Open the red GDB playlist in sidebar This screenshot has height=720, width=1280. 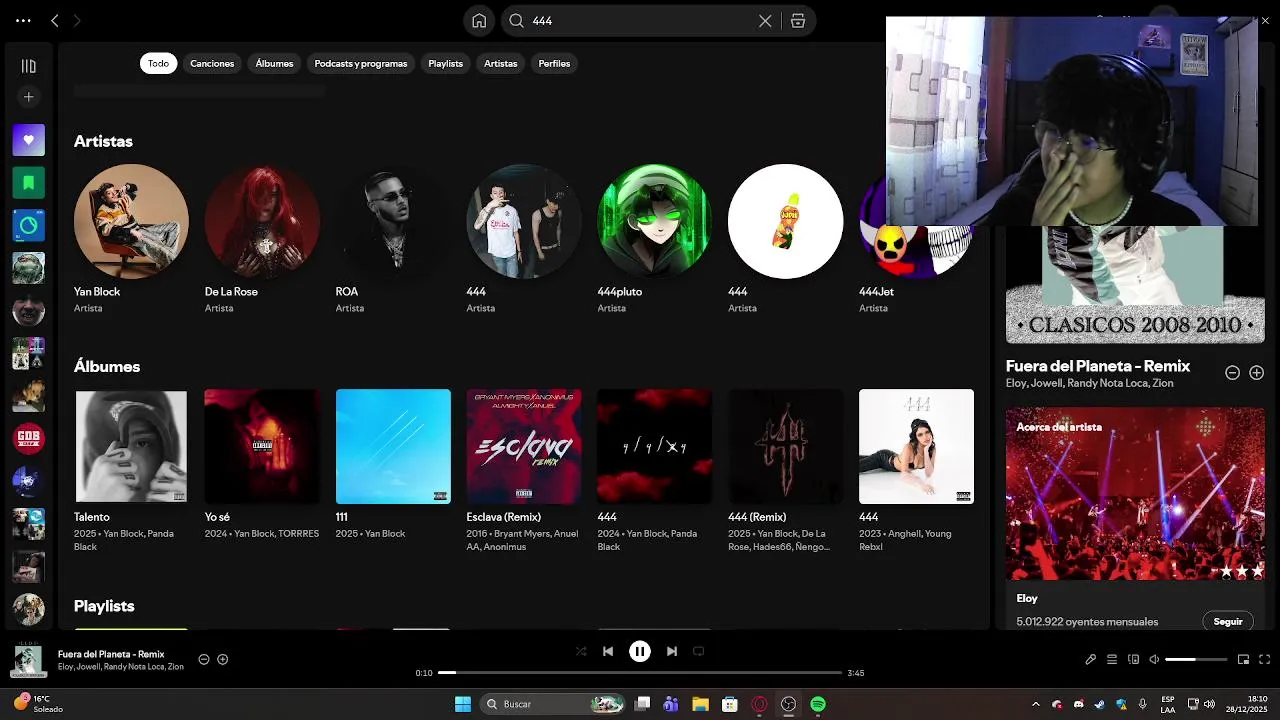click(x=28, y=438)
